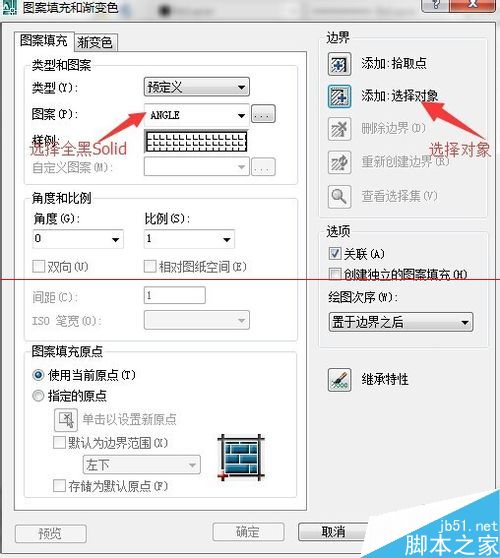Click the Add: Select Objects (添加:选择对象) icon
The image size is (500, 558).
point(339,96)
